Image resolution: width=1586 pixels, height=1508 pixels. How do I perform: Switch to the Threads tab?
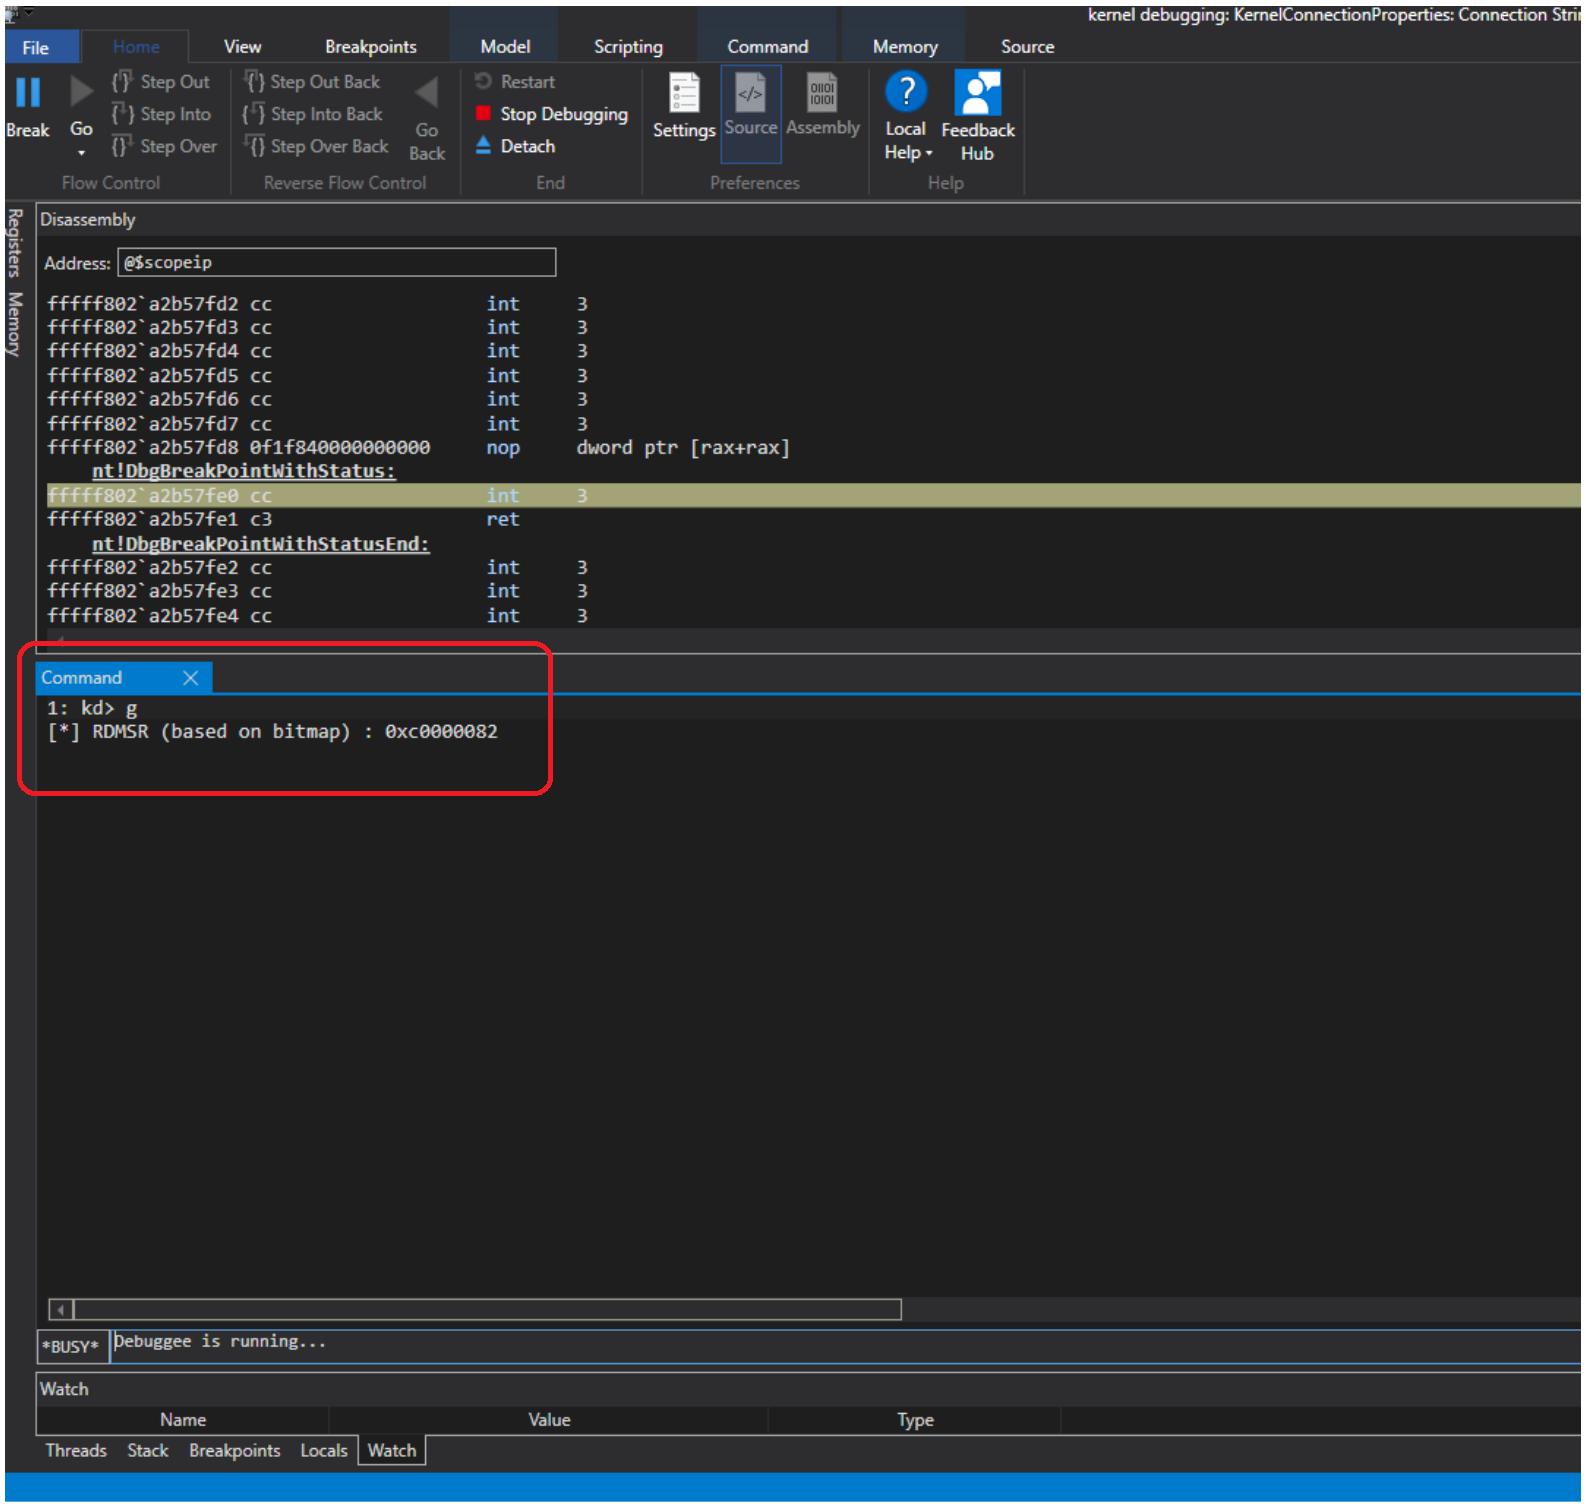[x=76, y=1452]
